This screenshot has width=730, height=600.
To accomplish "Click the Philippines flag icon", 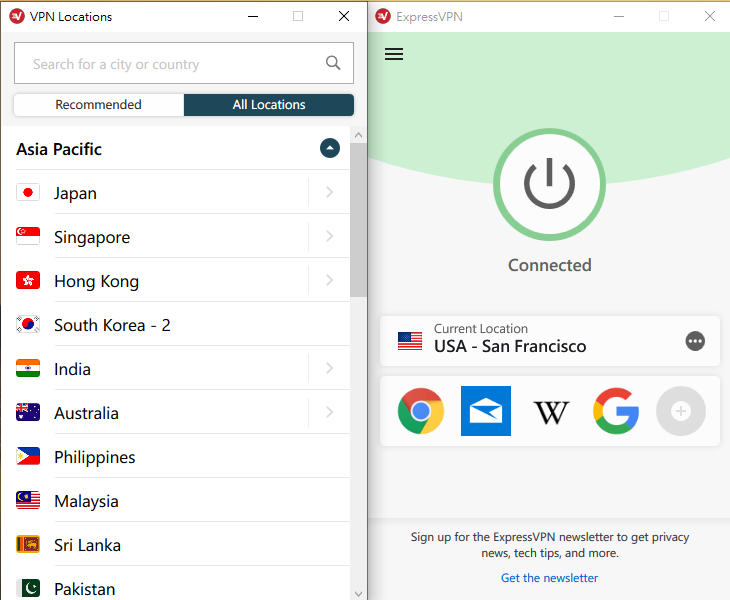I will pyautogui.click(x=28, y=456).
